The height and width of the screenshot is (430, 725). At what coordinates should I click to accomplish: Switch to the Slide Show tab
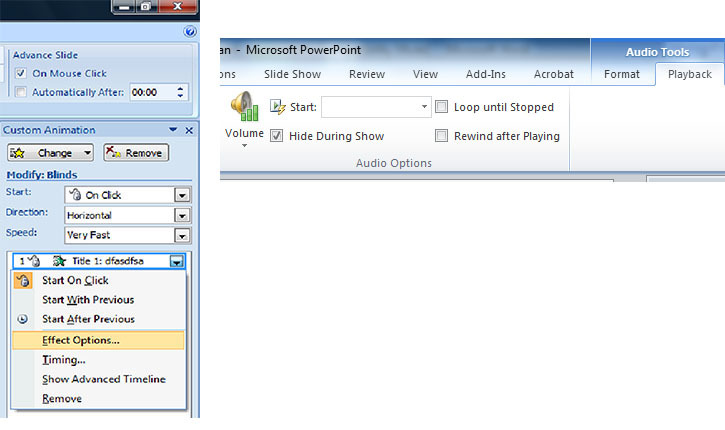pyautogui.click(x=292, y=74)
